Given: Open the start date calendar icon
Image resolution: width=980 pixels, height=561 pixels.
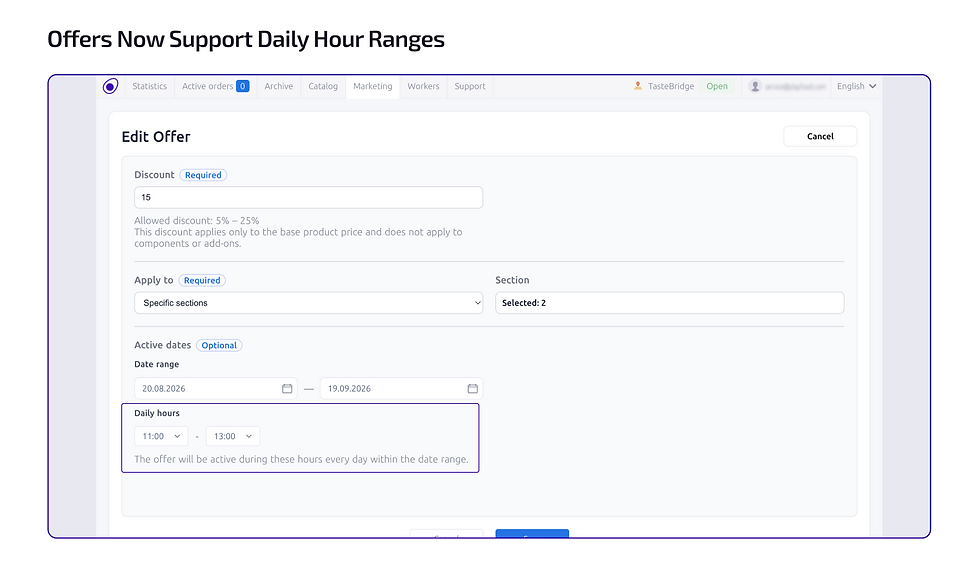Looking at the screenshot, I should 287,389.
